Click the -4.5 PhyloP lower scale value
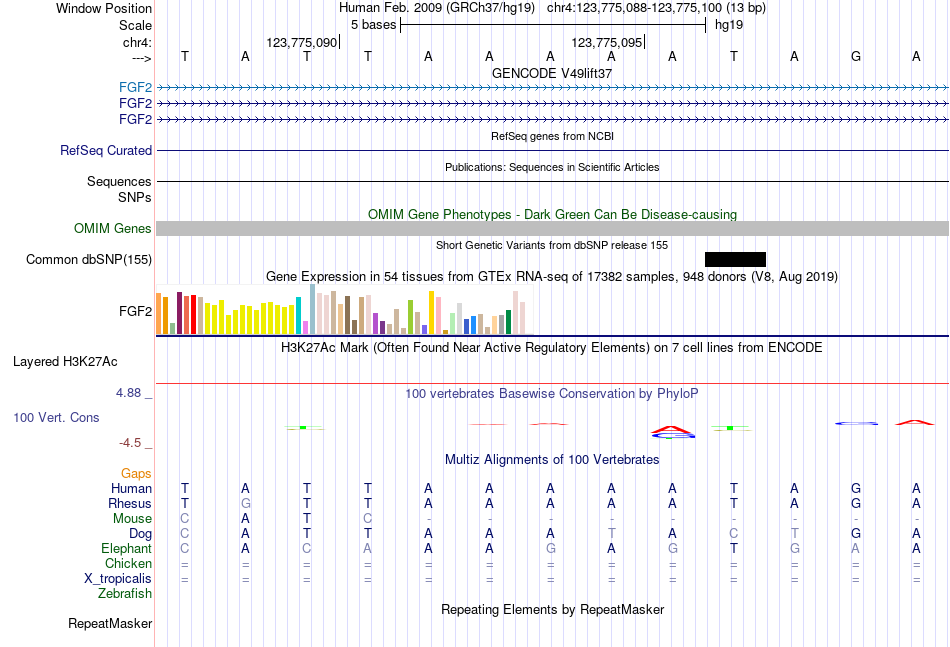950x647 pixels. (x=130, y=443)
